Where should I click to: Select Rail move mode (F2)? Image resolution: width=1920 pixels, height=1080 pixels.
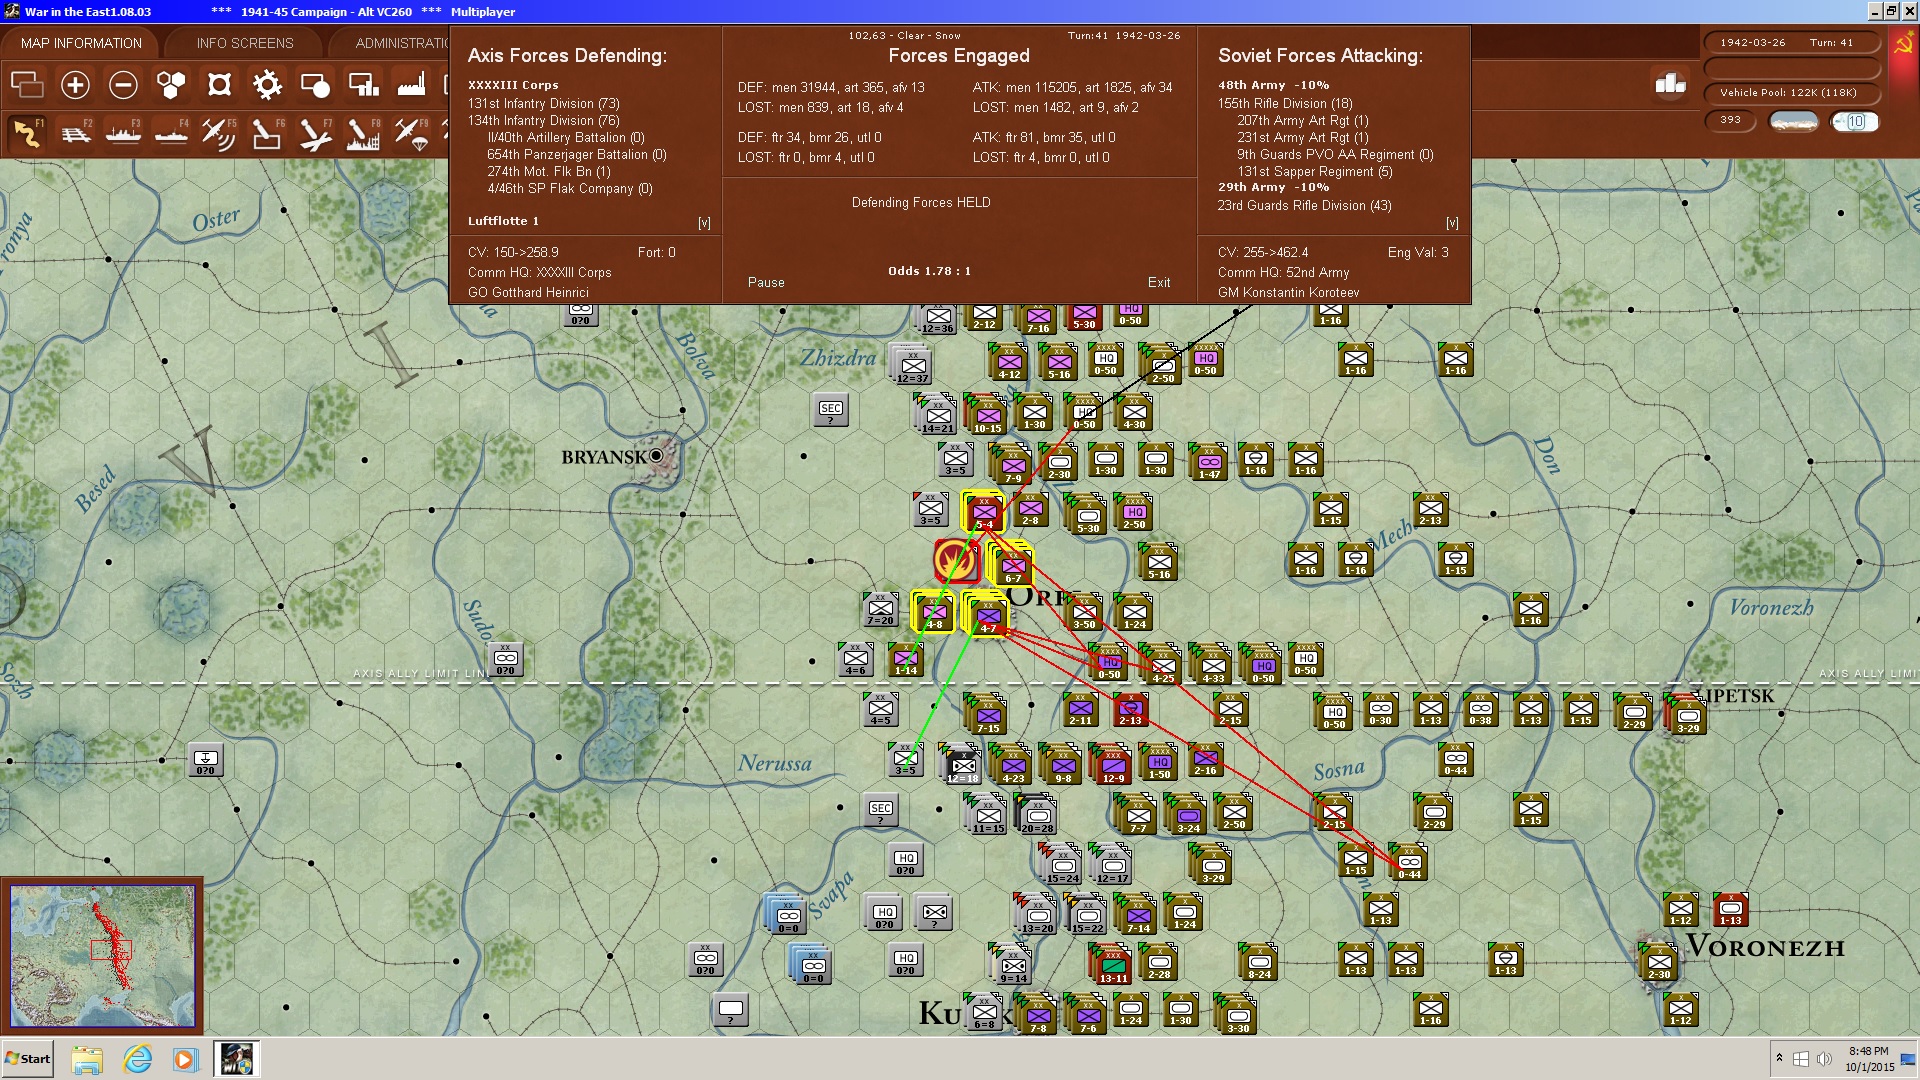click(x=75, y=134)
